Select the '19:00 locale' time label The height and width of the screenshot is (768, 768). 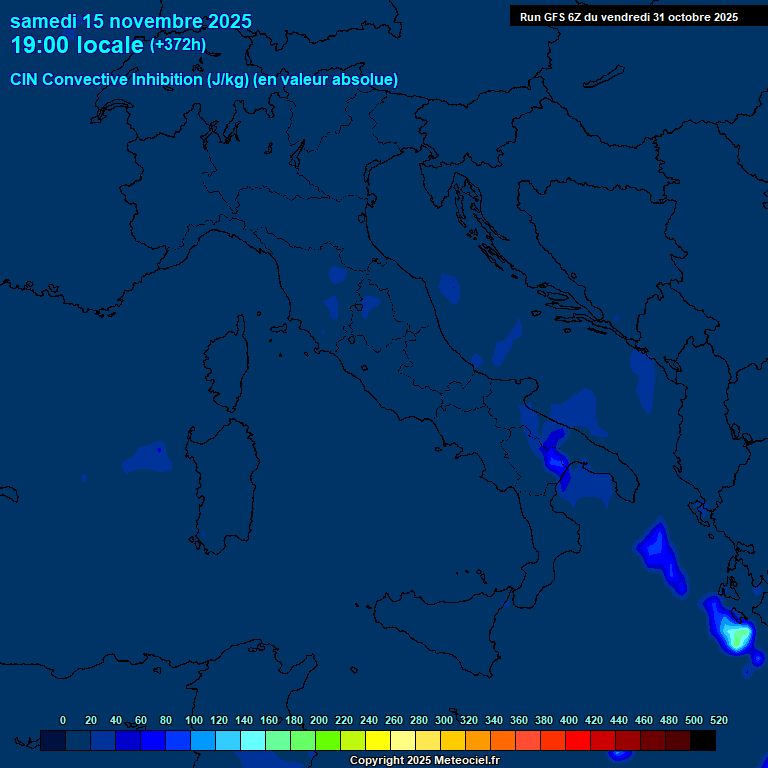(x=77, y=46)
